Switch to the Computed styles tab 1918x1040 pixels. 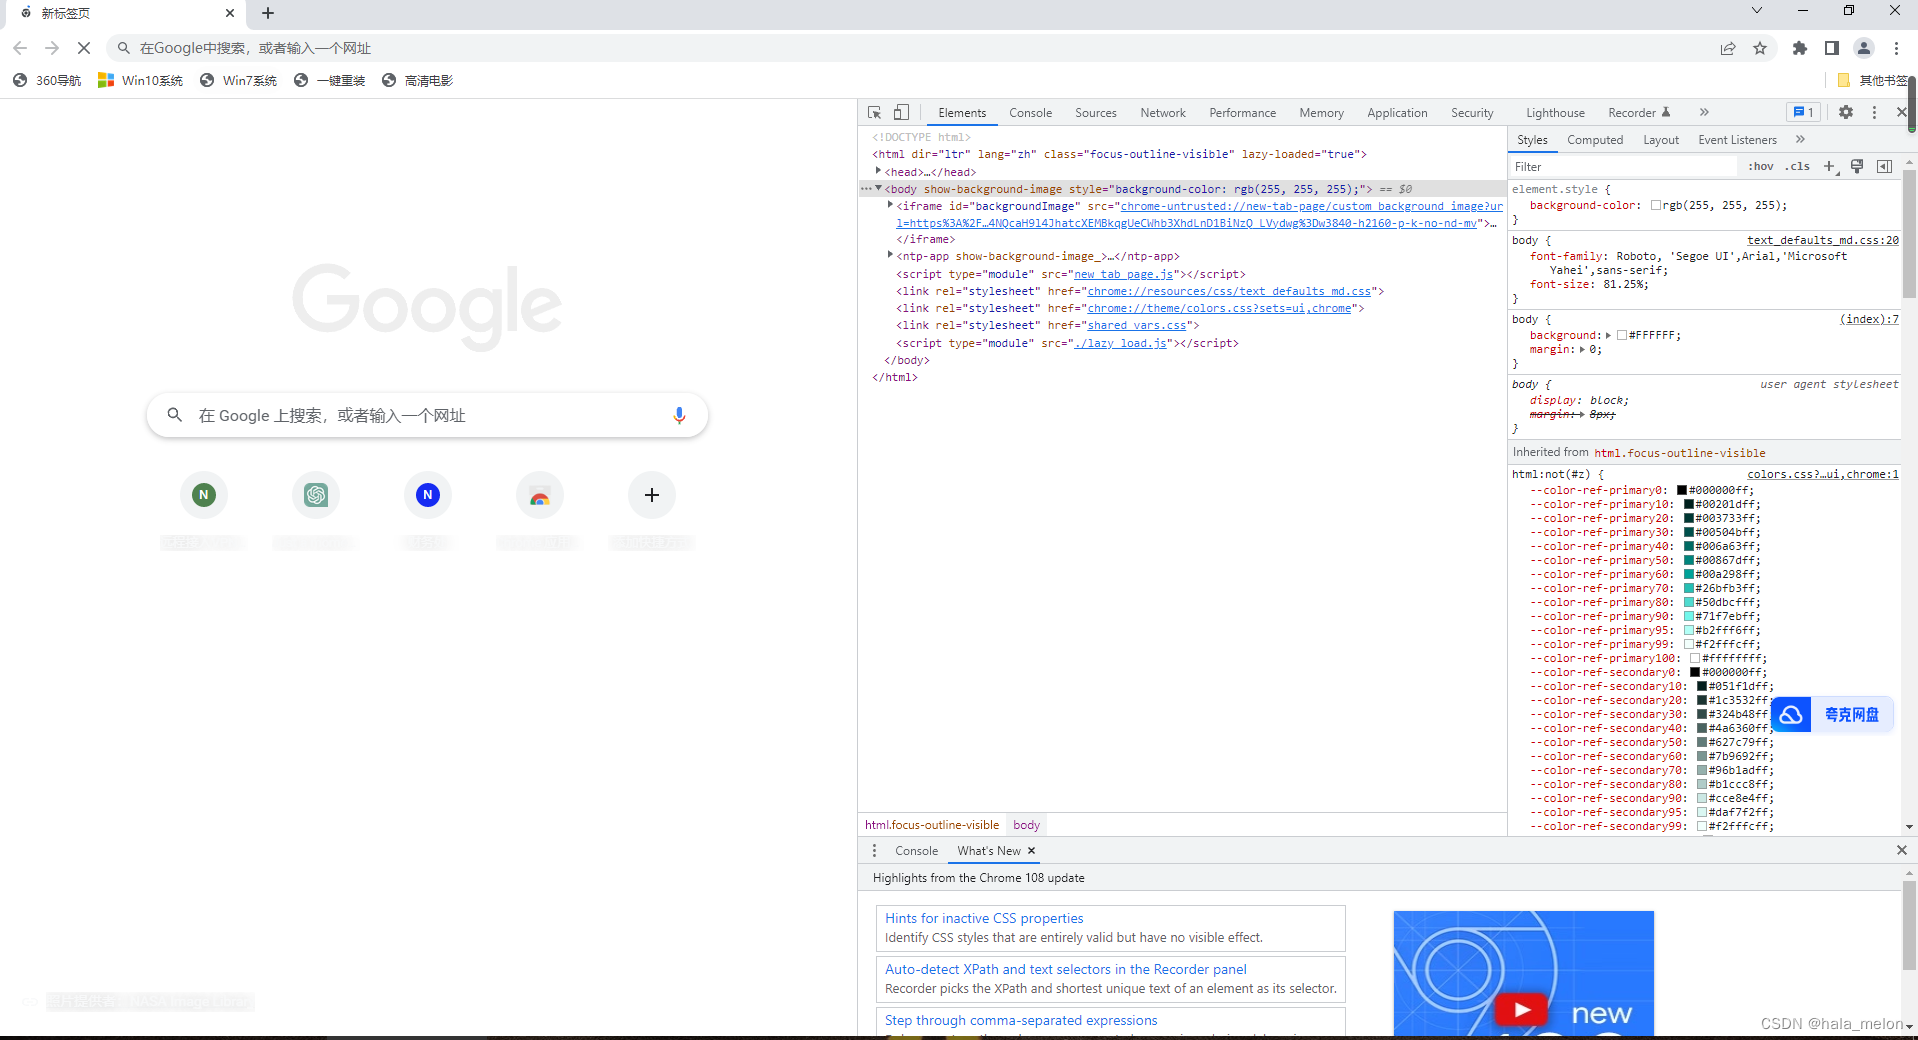(x=1595, y=140)
